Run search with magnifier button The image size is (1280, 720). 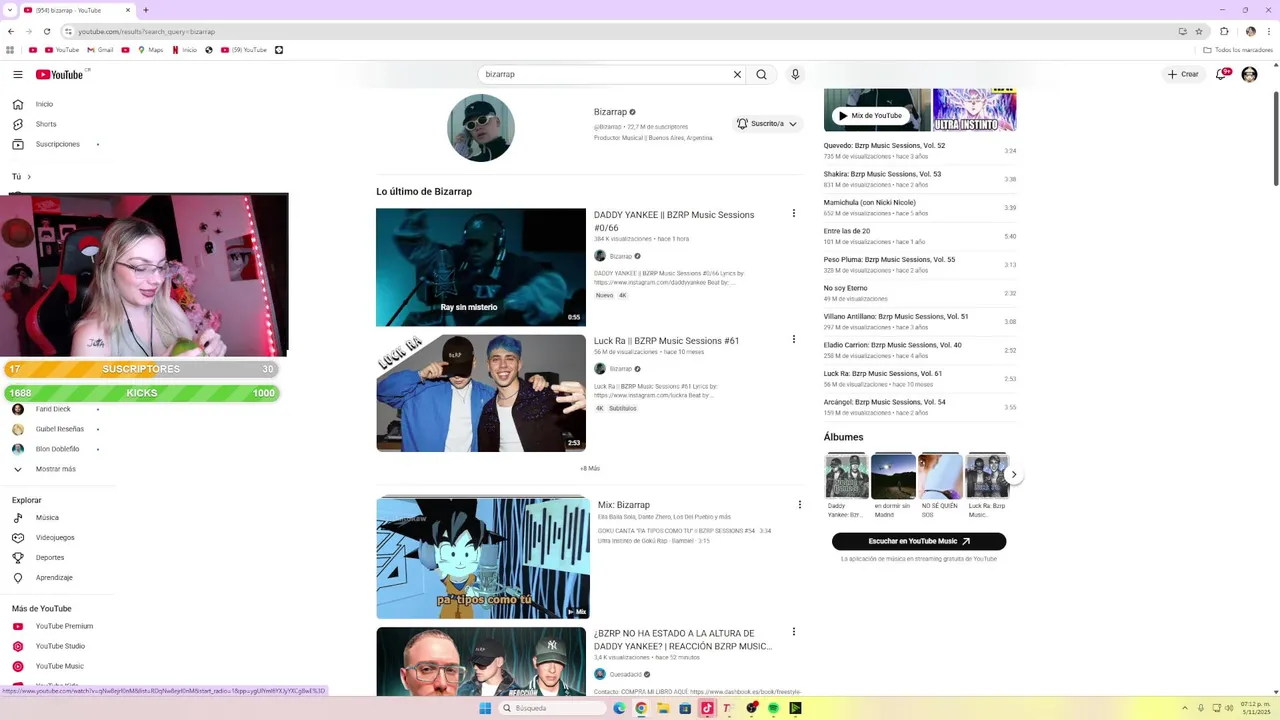(761, 74)
